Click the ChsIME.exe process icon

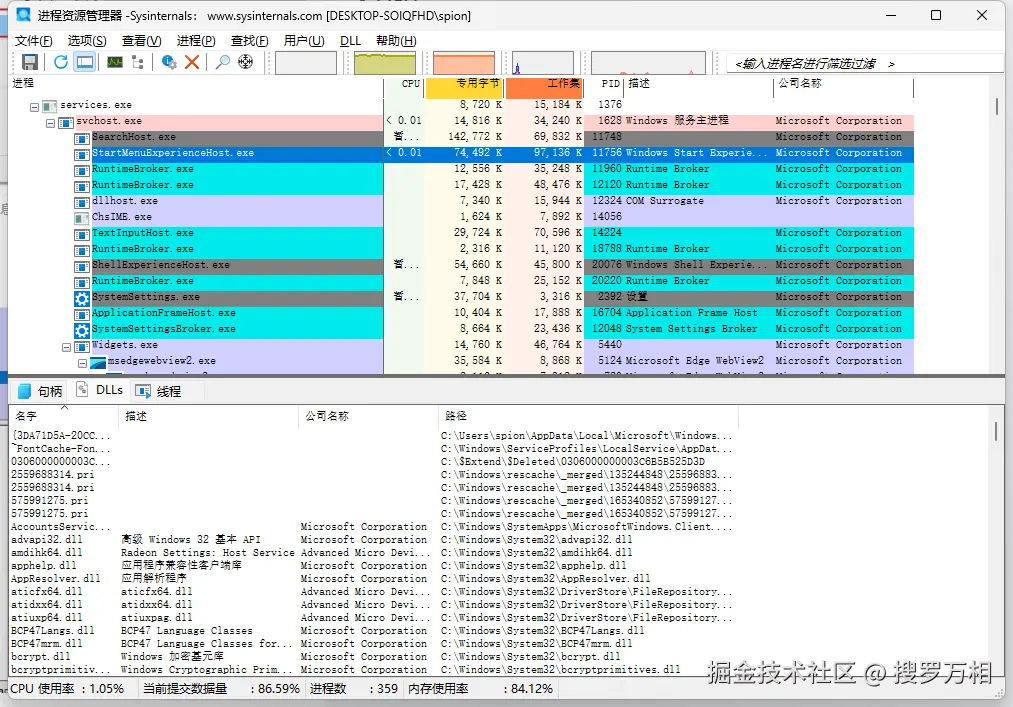click(x=81, y=218)
